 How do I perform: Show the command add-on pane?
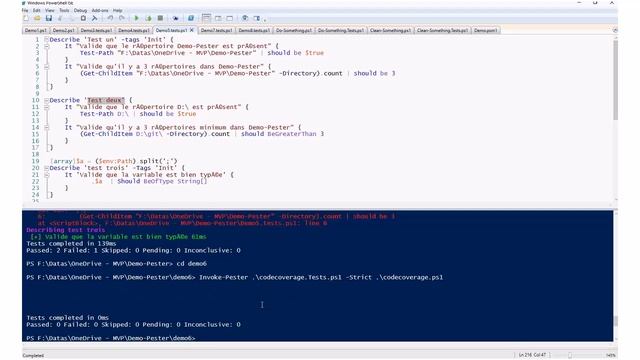256,18
